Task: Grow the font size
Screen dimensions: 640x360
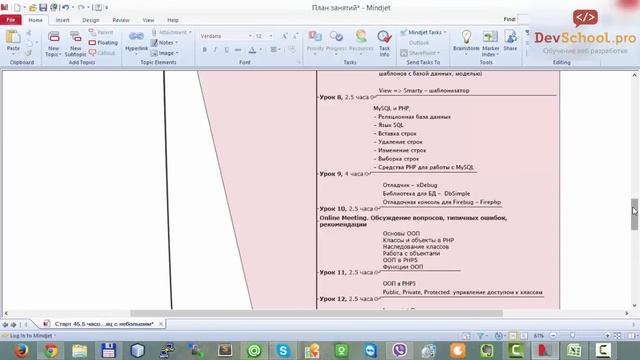Action: pos(284,36)
